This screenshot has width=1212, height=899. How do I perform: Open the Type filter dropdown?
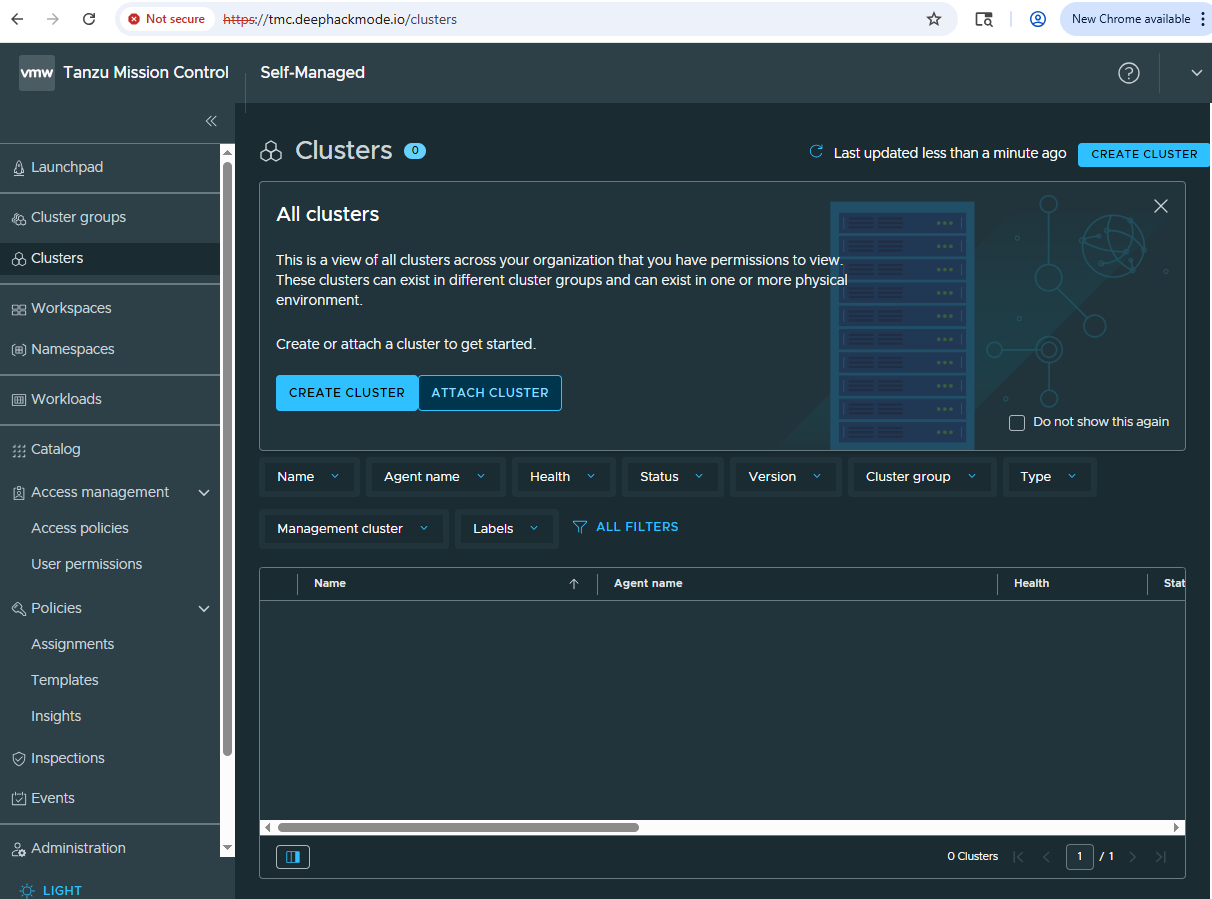coord(1049,477)
